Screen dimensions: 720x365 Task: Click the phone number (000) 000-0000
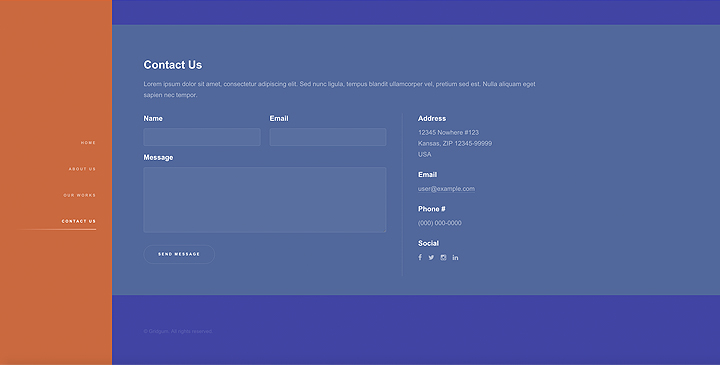439,223
